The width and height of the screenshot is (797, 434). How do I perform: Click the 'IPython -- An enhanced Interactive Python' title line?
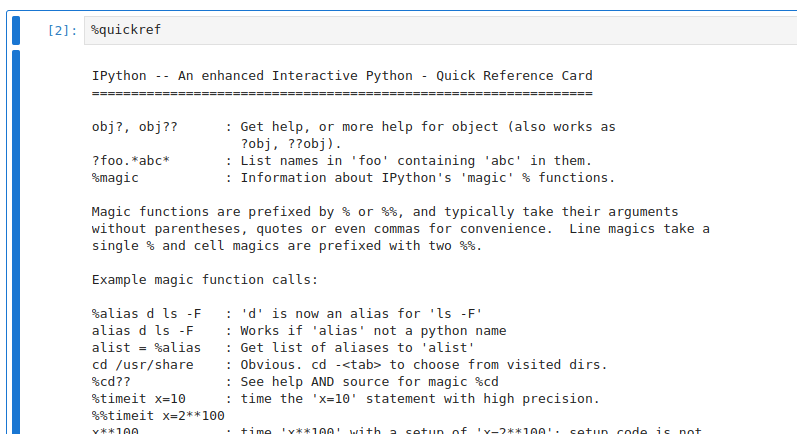pos(342,76)
